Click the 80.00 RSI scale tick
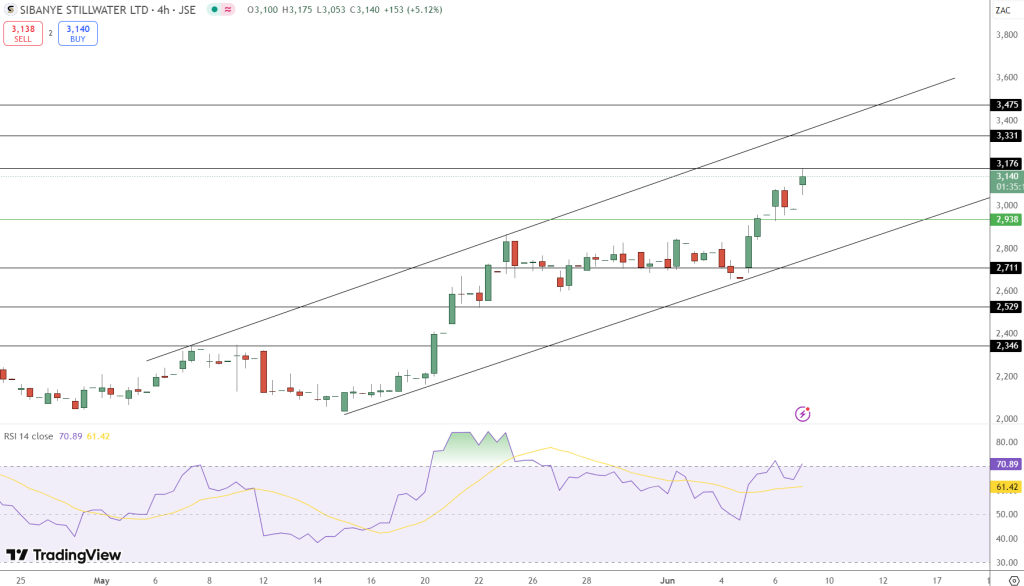Image resolution: width=1024 pixels, height=586 pixels. (x=1006, y=442)
